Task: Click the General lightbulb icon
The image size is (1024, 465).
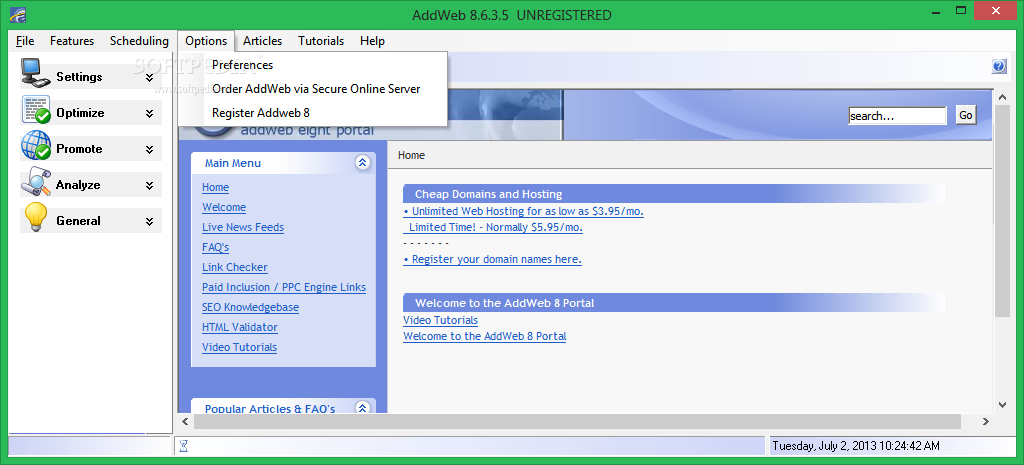Action: [x=35, y=217]
